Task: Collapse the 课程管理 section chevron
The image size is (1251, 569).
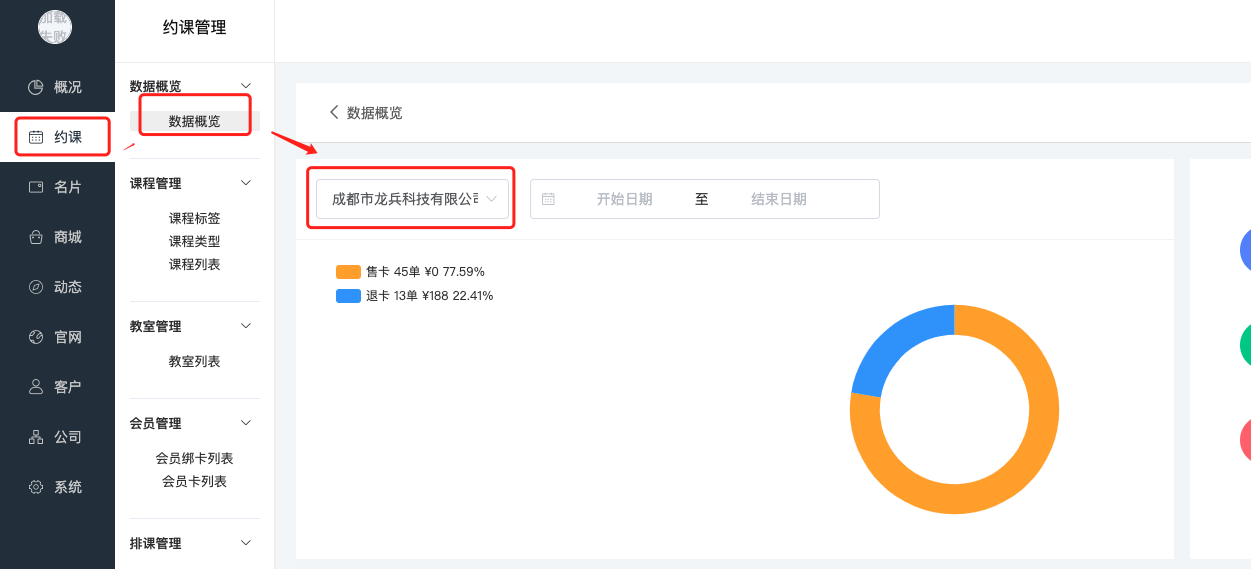Action: pos(247,183)
